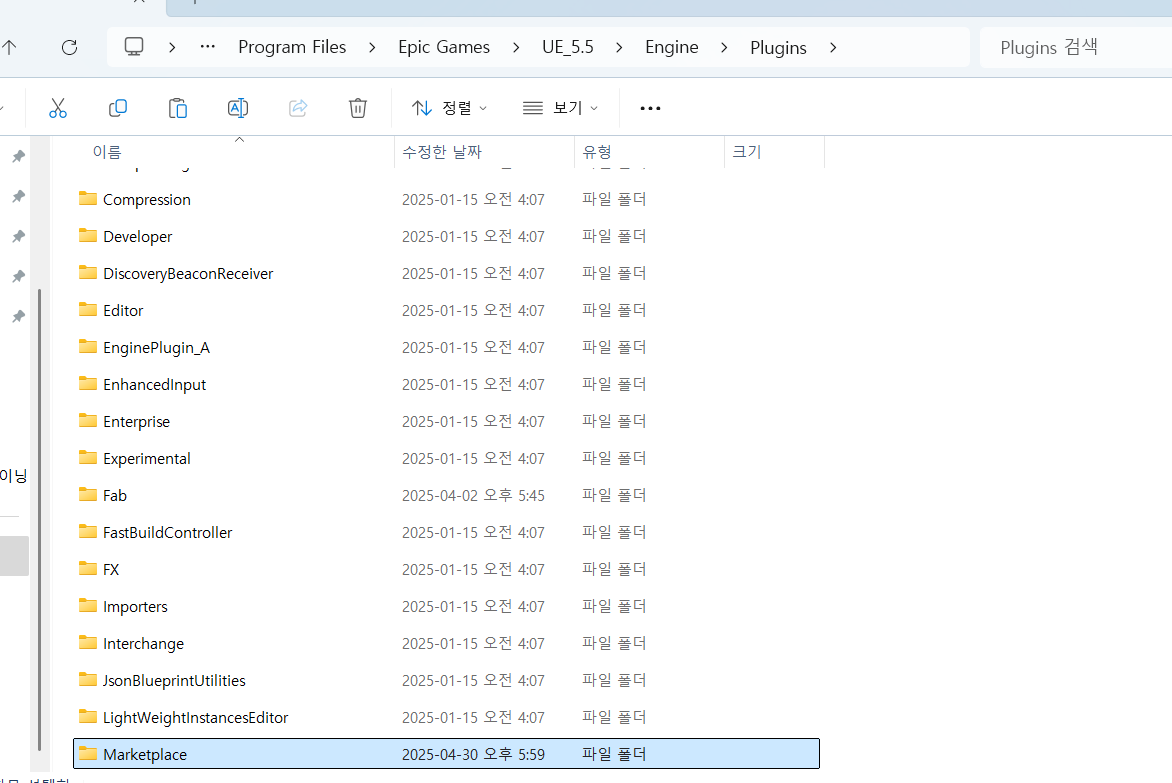This screenshot has width=1172, height=783.
Task: Select the DiscoveryBeaconReceiver folder
Action: click(188, 273)
